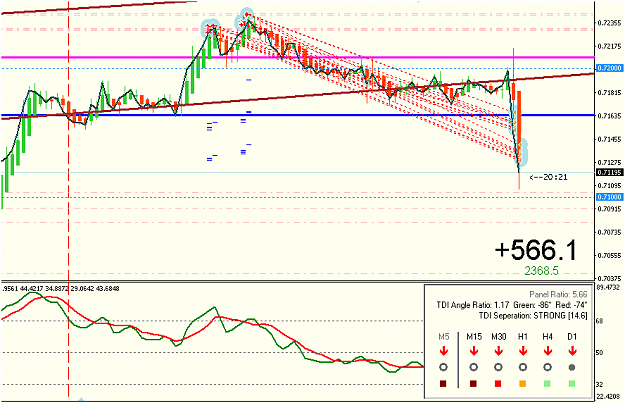Select the magenta horizontal line on chart
The height and width of the screenshot is (403, 625).
tap(297, 57)
